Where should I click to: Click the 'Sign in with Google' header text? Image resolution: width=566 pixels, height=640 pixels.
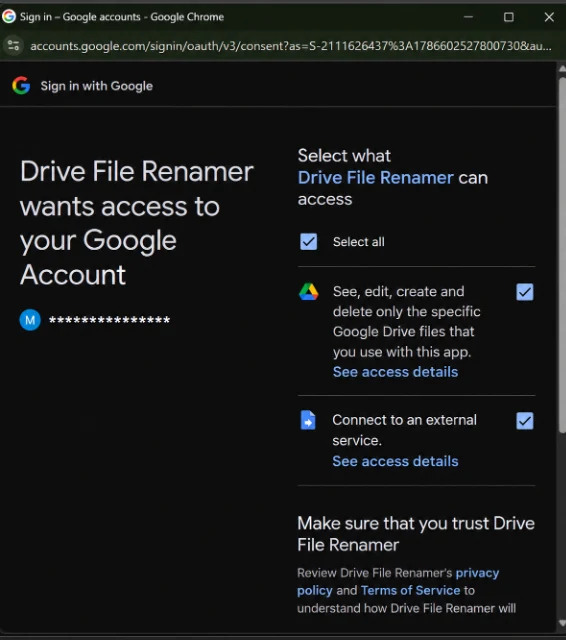point(97,86)
